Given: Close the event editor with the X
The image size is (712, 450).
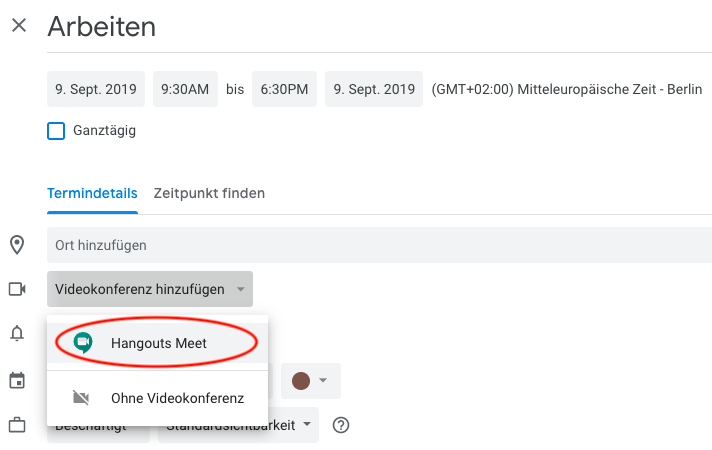Looking at the screenshot, I should click(19, 25).
